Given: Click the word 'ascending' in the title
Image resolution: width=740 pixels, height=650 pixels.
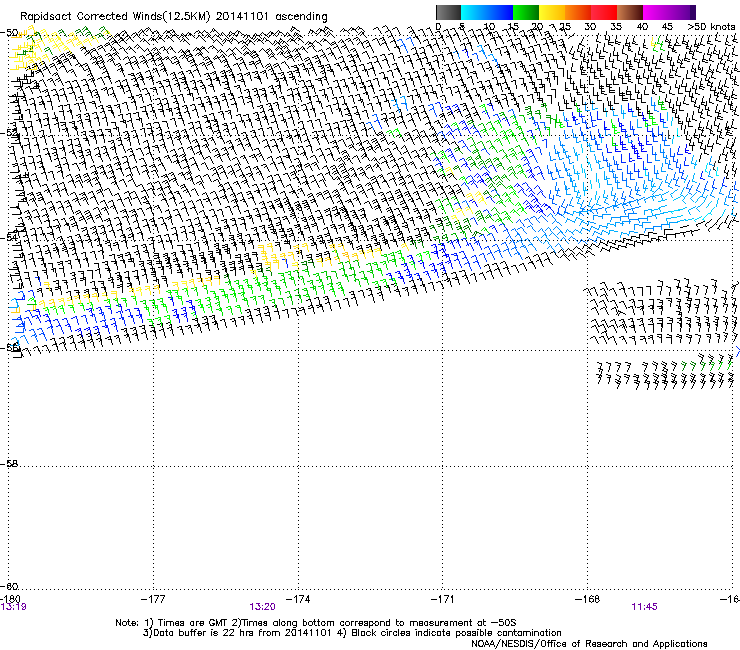Looking at the screenshot, I should point(301,17).
